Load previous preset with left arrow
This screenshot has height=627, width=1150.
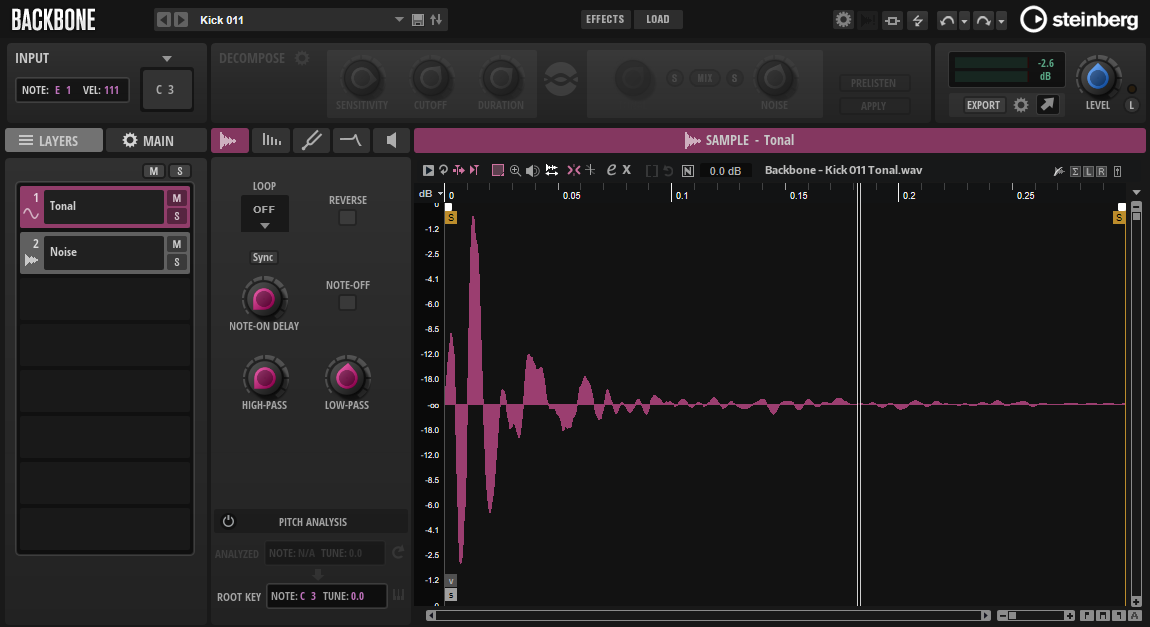(164, 20)
